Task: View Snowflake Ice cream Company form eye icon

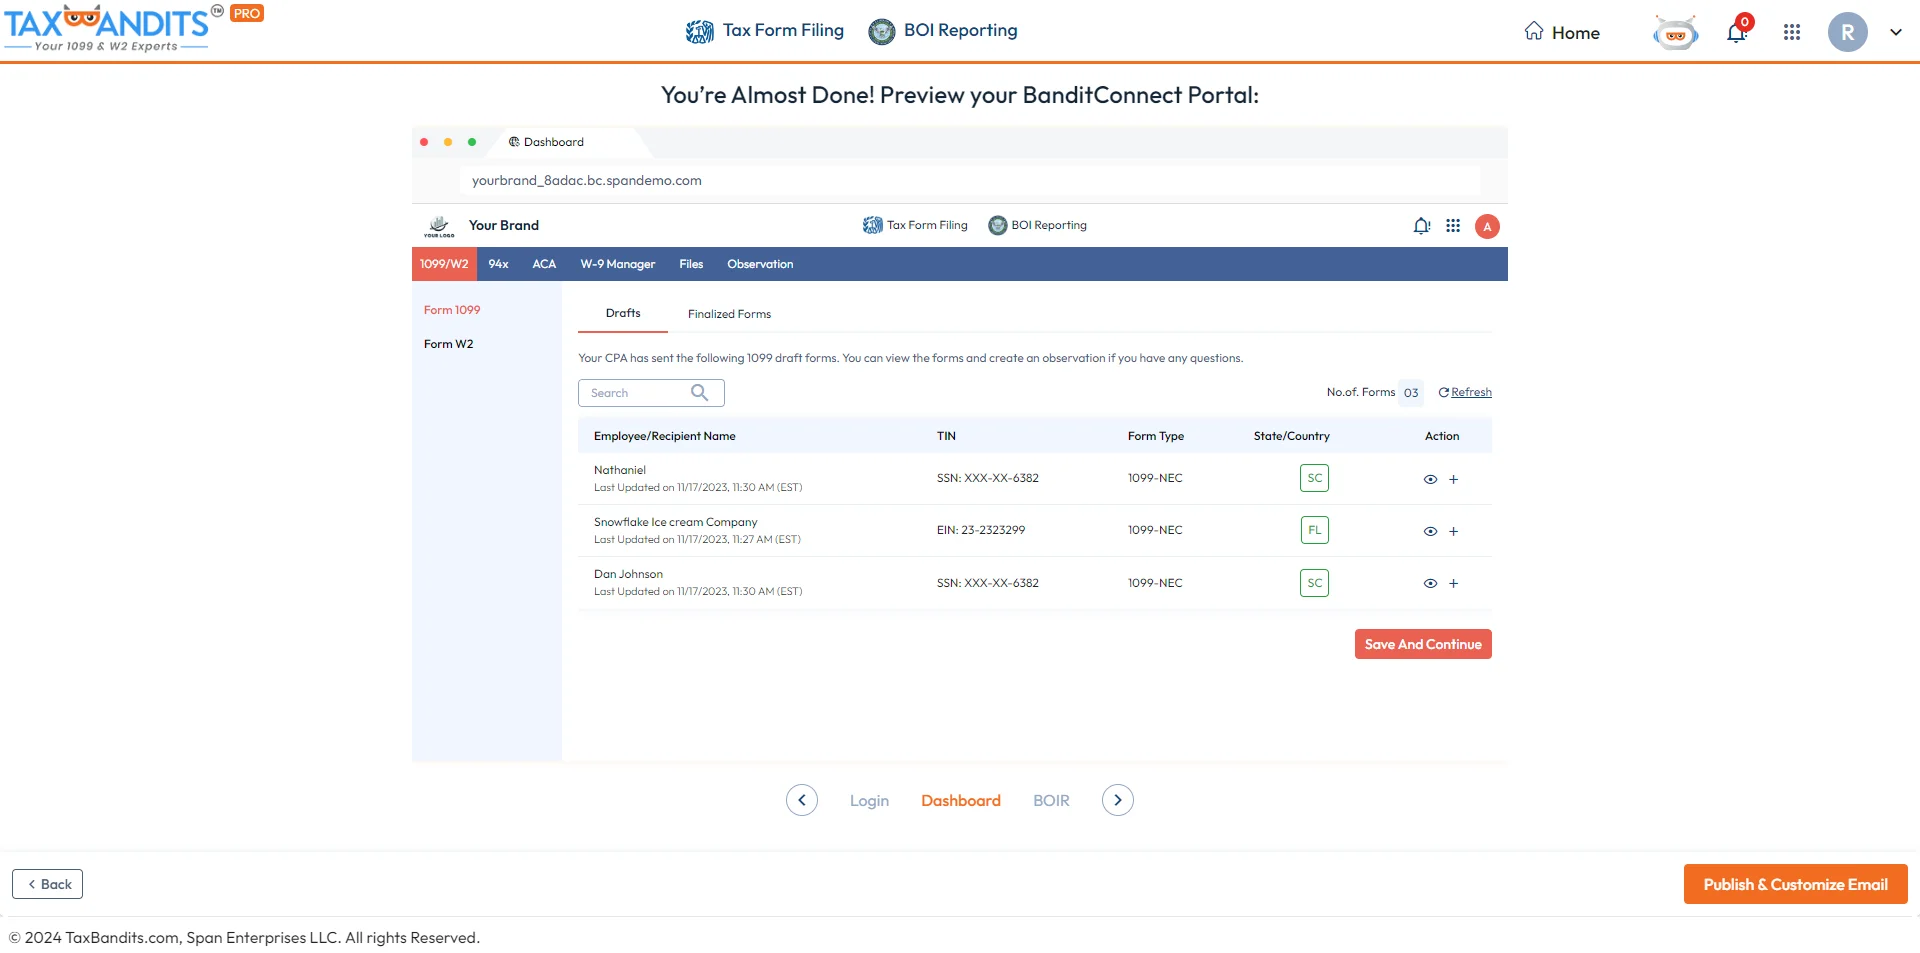Action: [1430, 531]
